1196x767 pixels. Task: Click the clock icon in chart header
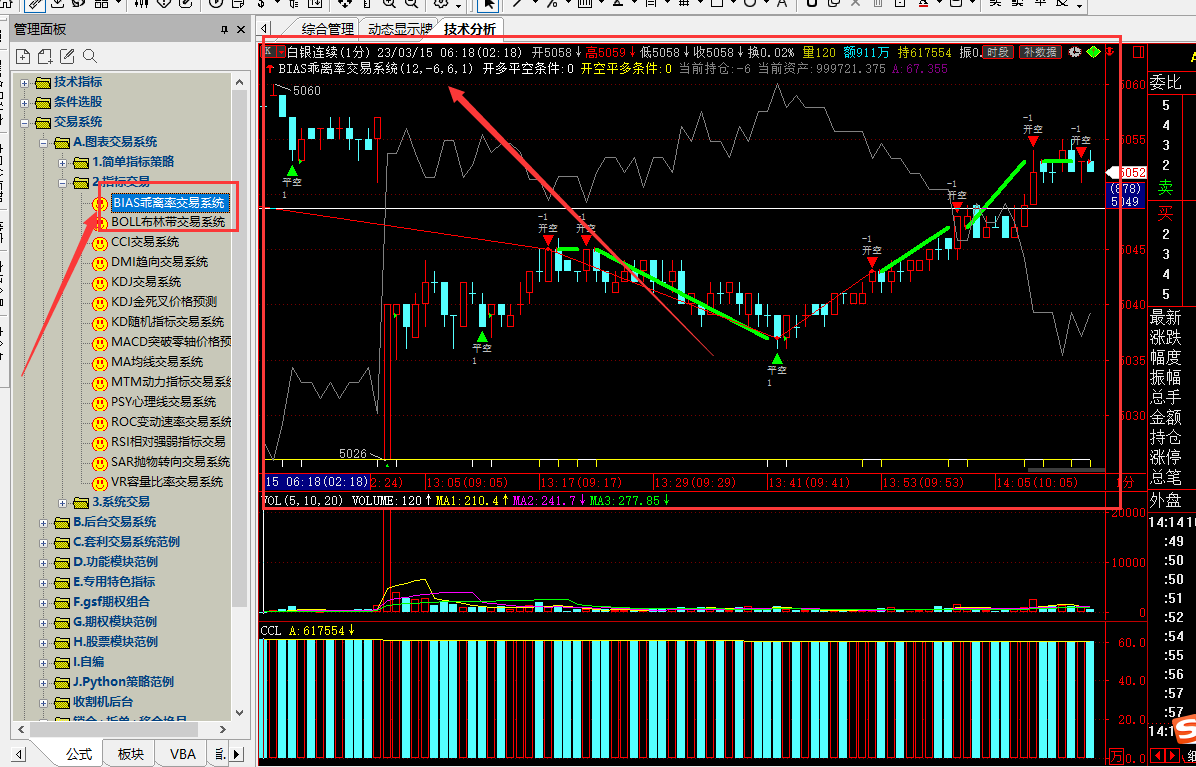pos(1075,52)
